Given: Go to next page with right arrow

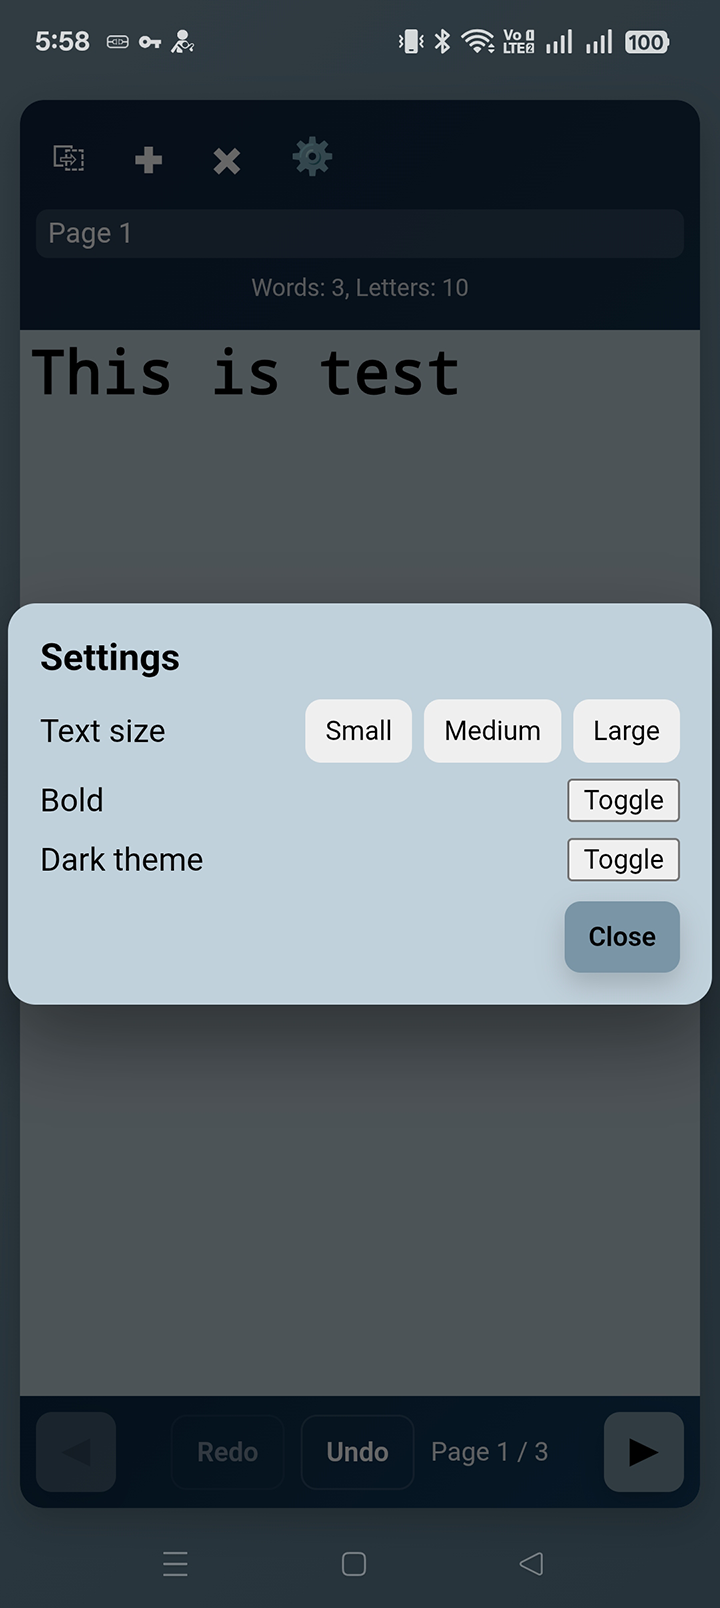Looking at the screenshot, I should 643,1451.
